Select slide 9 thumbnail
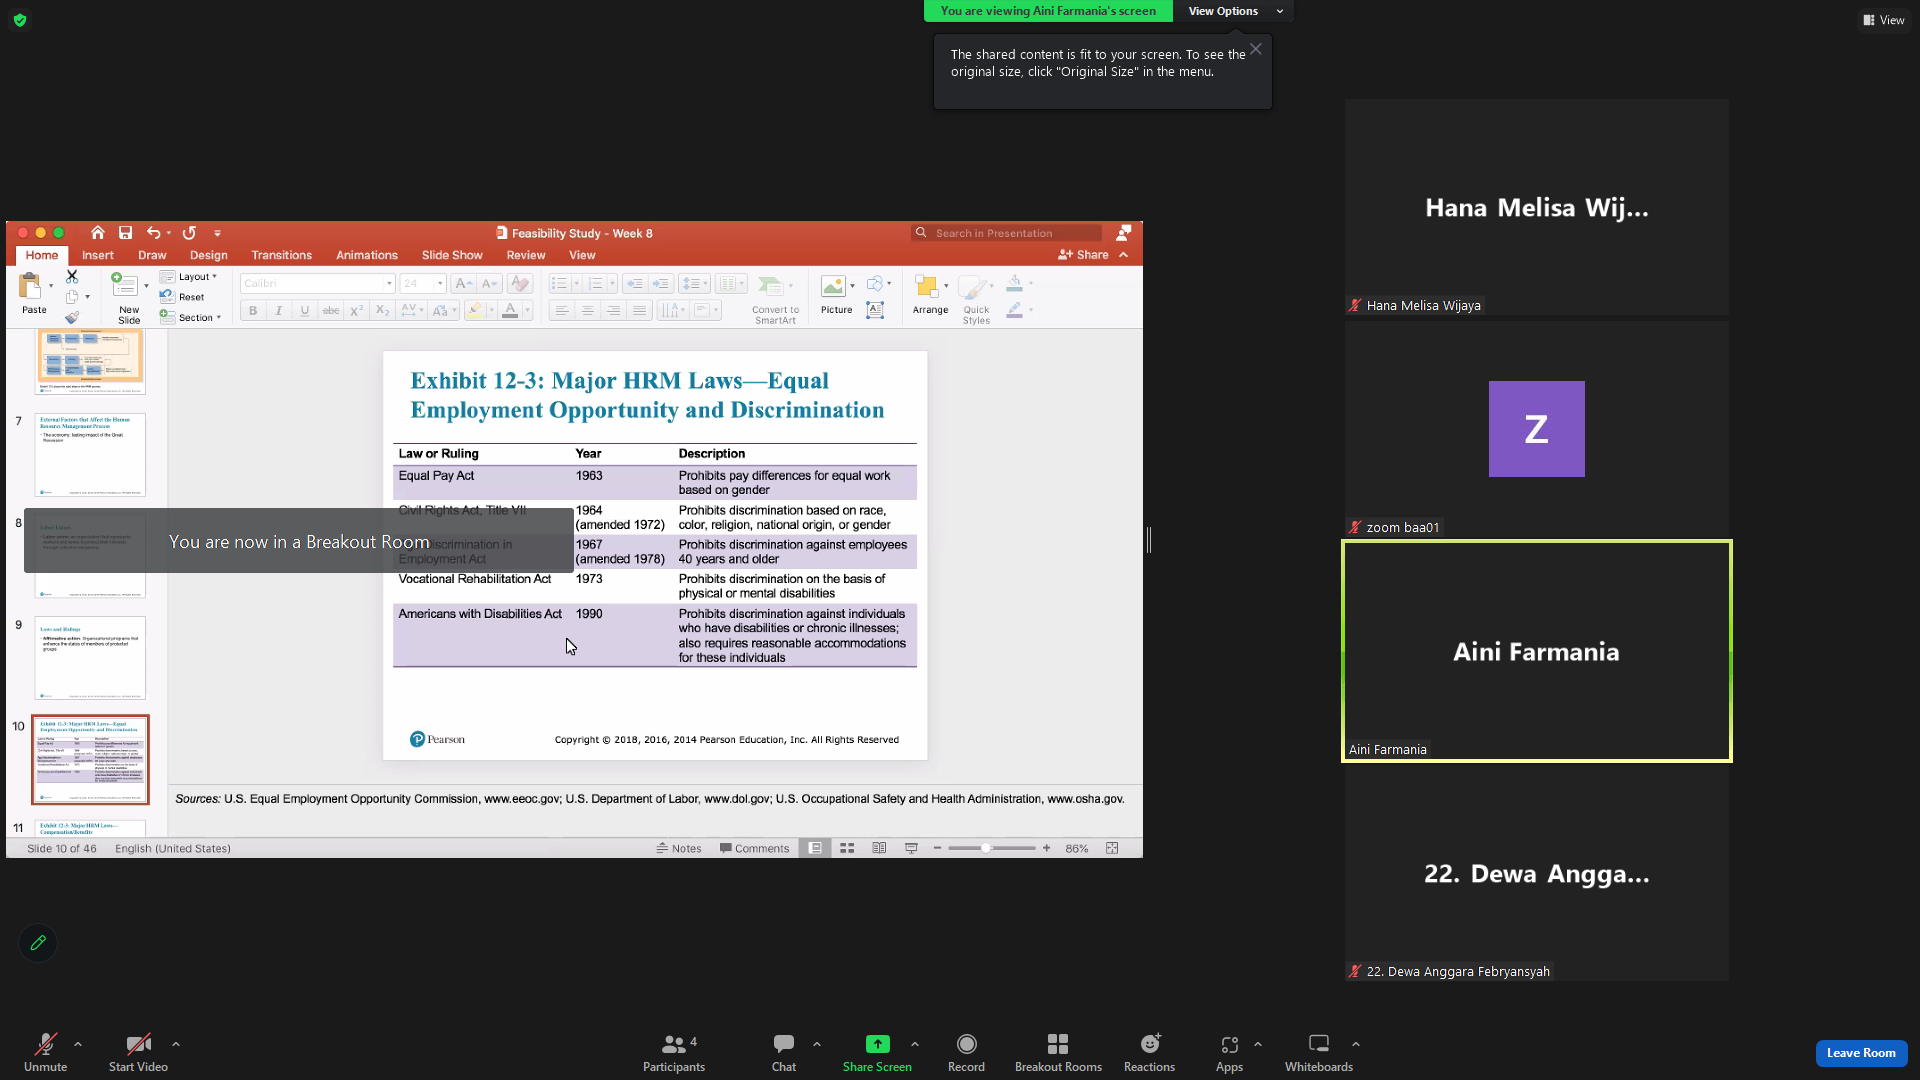1920x1080 pixels. click(x=90, y=658)
